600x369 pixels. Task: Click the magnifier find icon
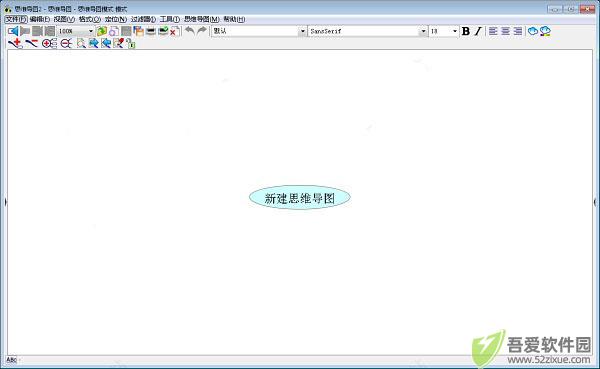[81, 44]
